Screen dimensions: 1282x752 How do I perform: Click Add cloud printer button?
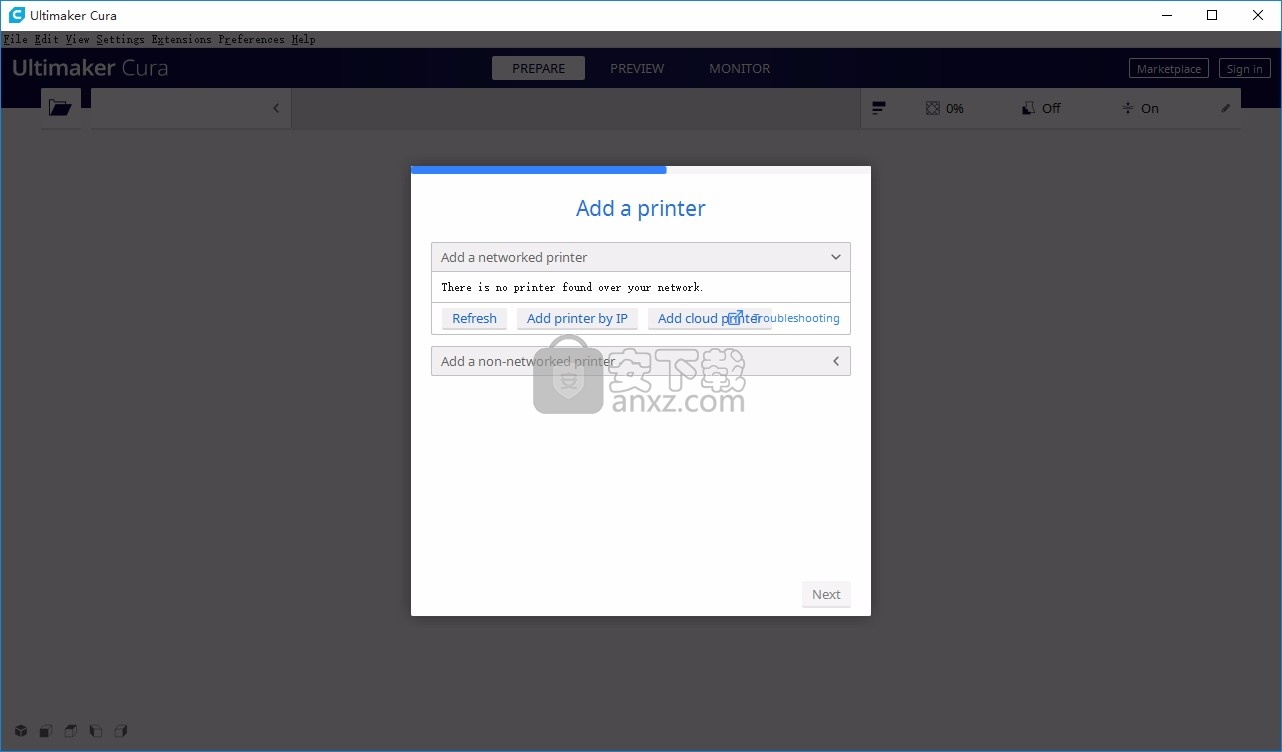pyautogui.click(x=709, y=318)
